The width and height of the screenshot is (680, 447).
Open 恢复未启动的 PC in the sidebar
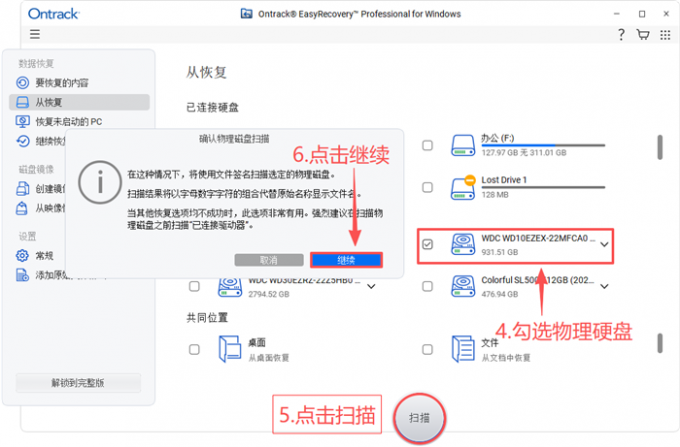click(x=79, y=121)
